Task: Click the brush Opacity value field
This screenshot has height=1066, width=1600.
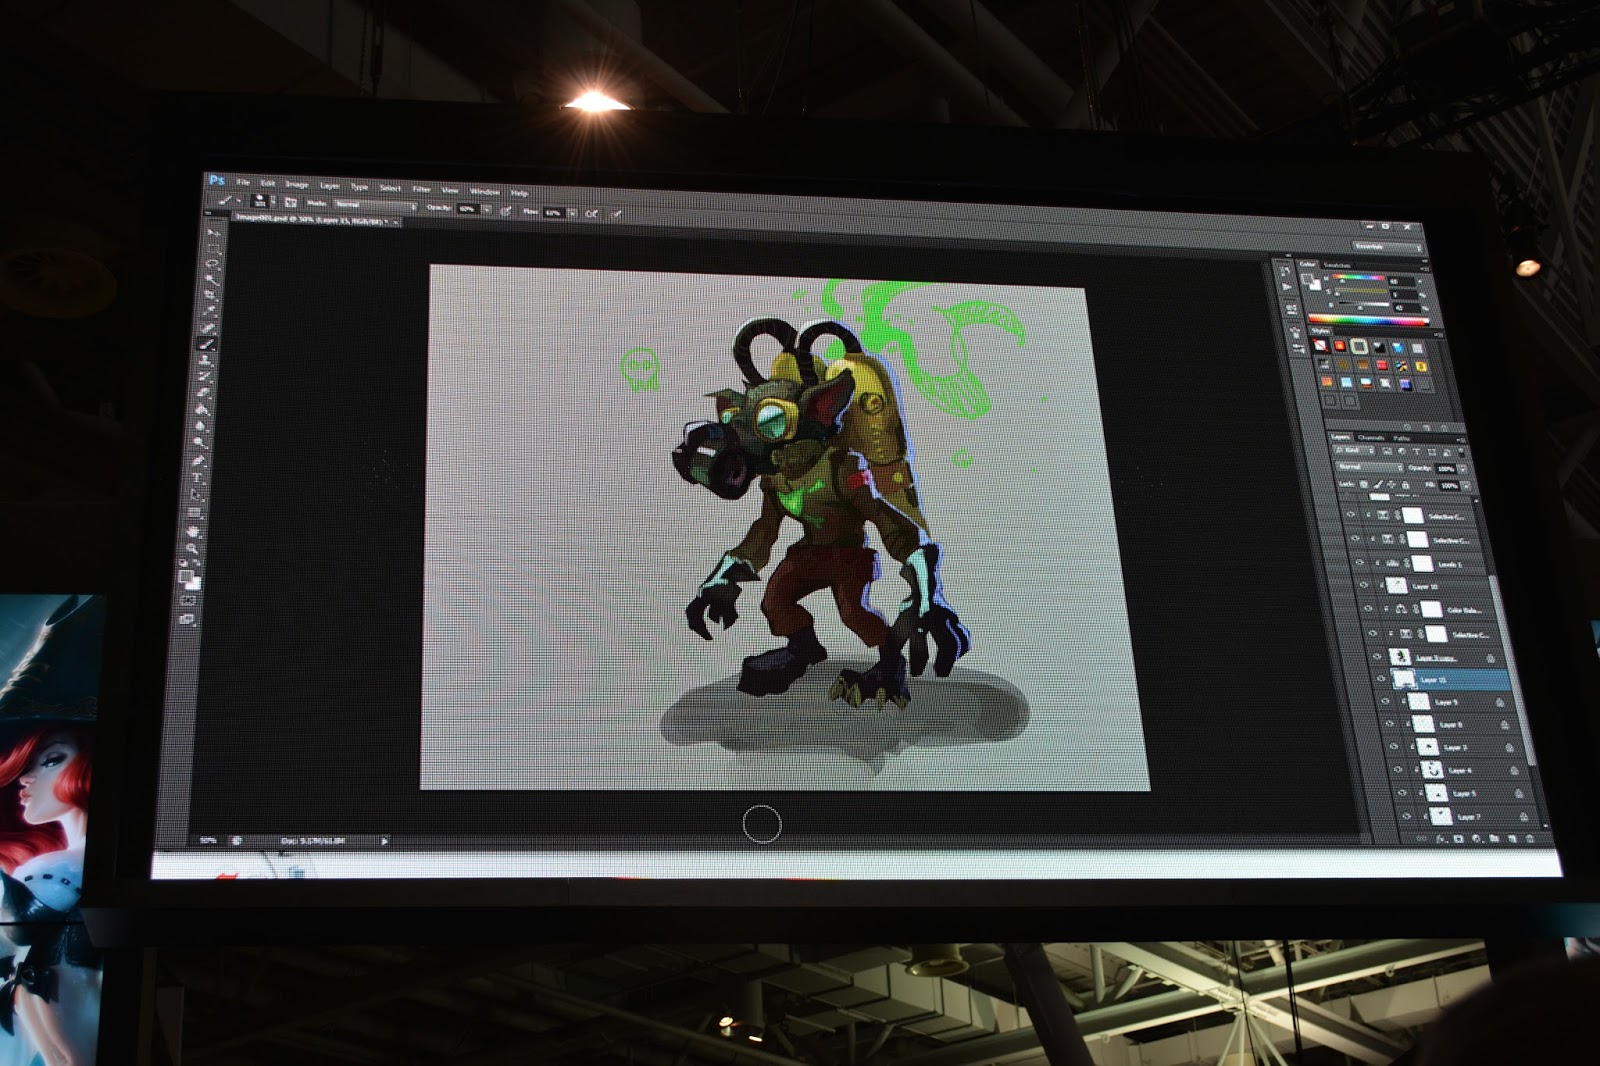Action: pos(467,208)
